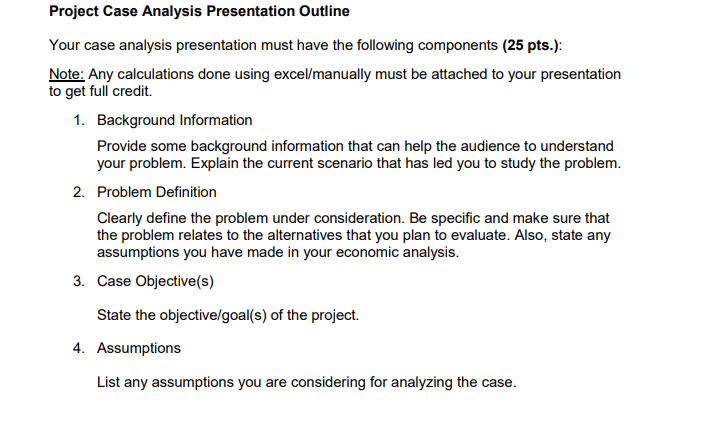The height and width of the screenshot is (427, 714).
Task: Click the line 'assumptions you have made in your economic analysis.'
Action: point(278,251)
